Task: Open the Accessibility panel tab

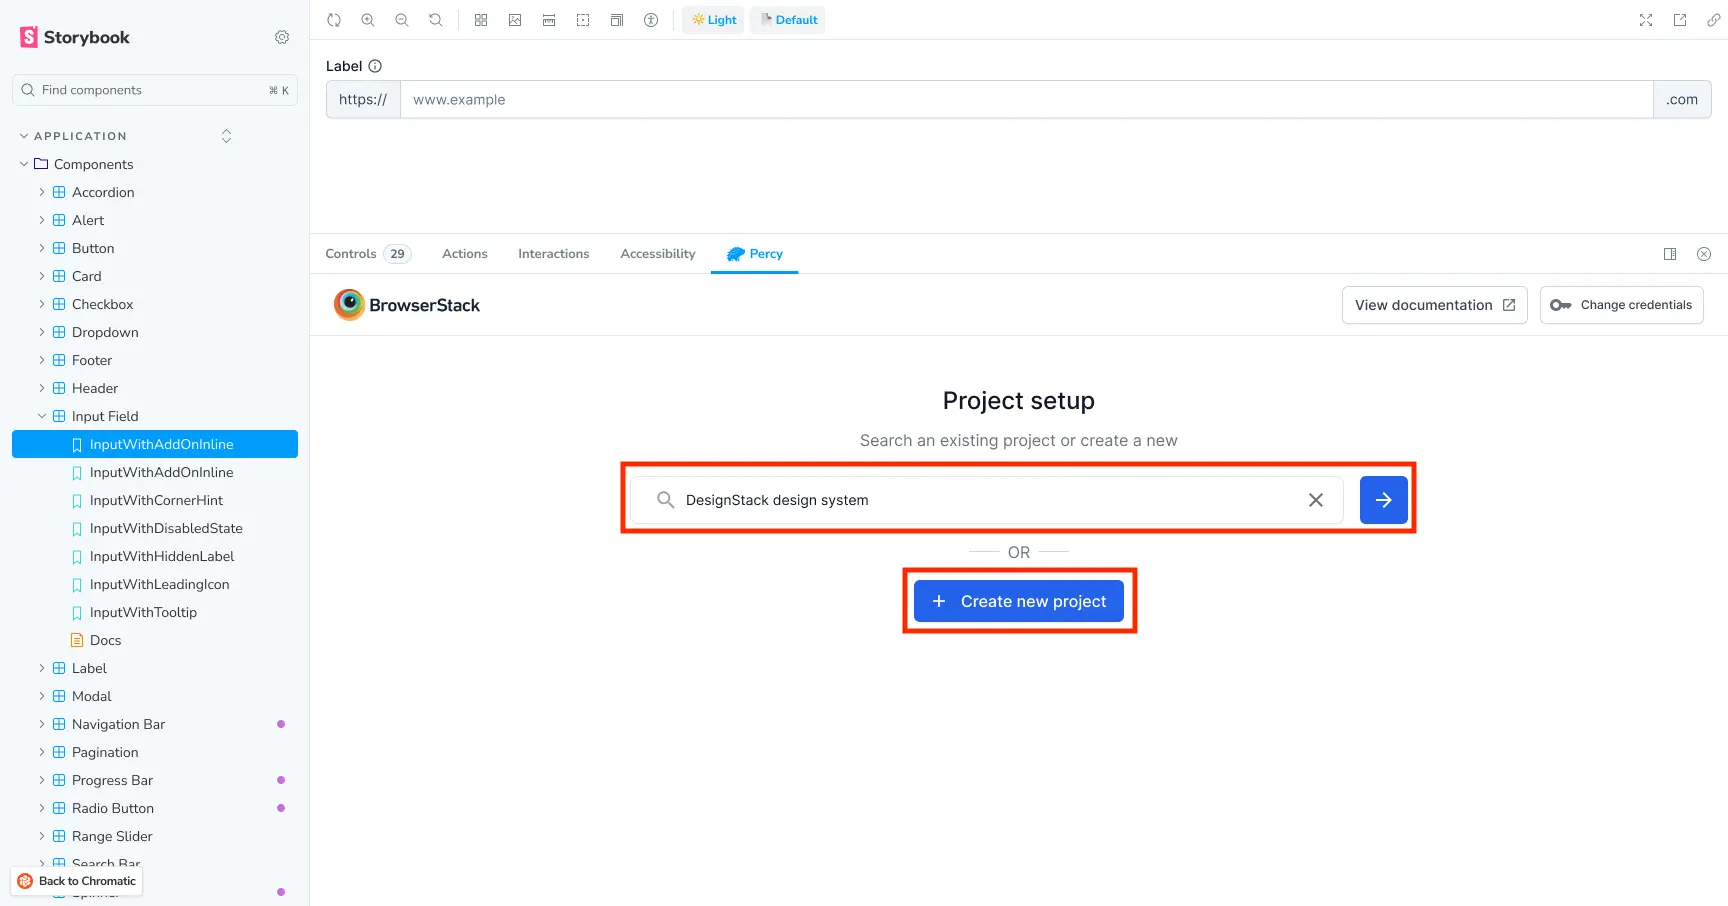Action: [x=657, y=254]
